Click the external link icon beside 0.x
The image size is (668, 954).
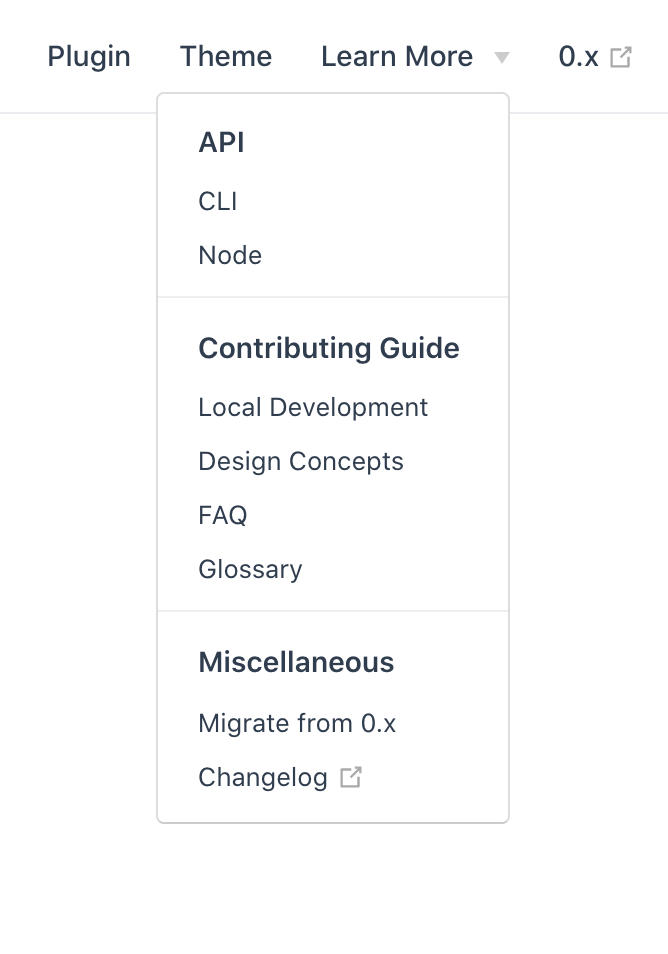621,57
